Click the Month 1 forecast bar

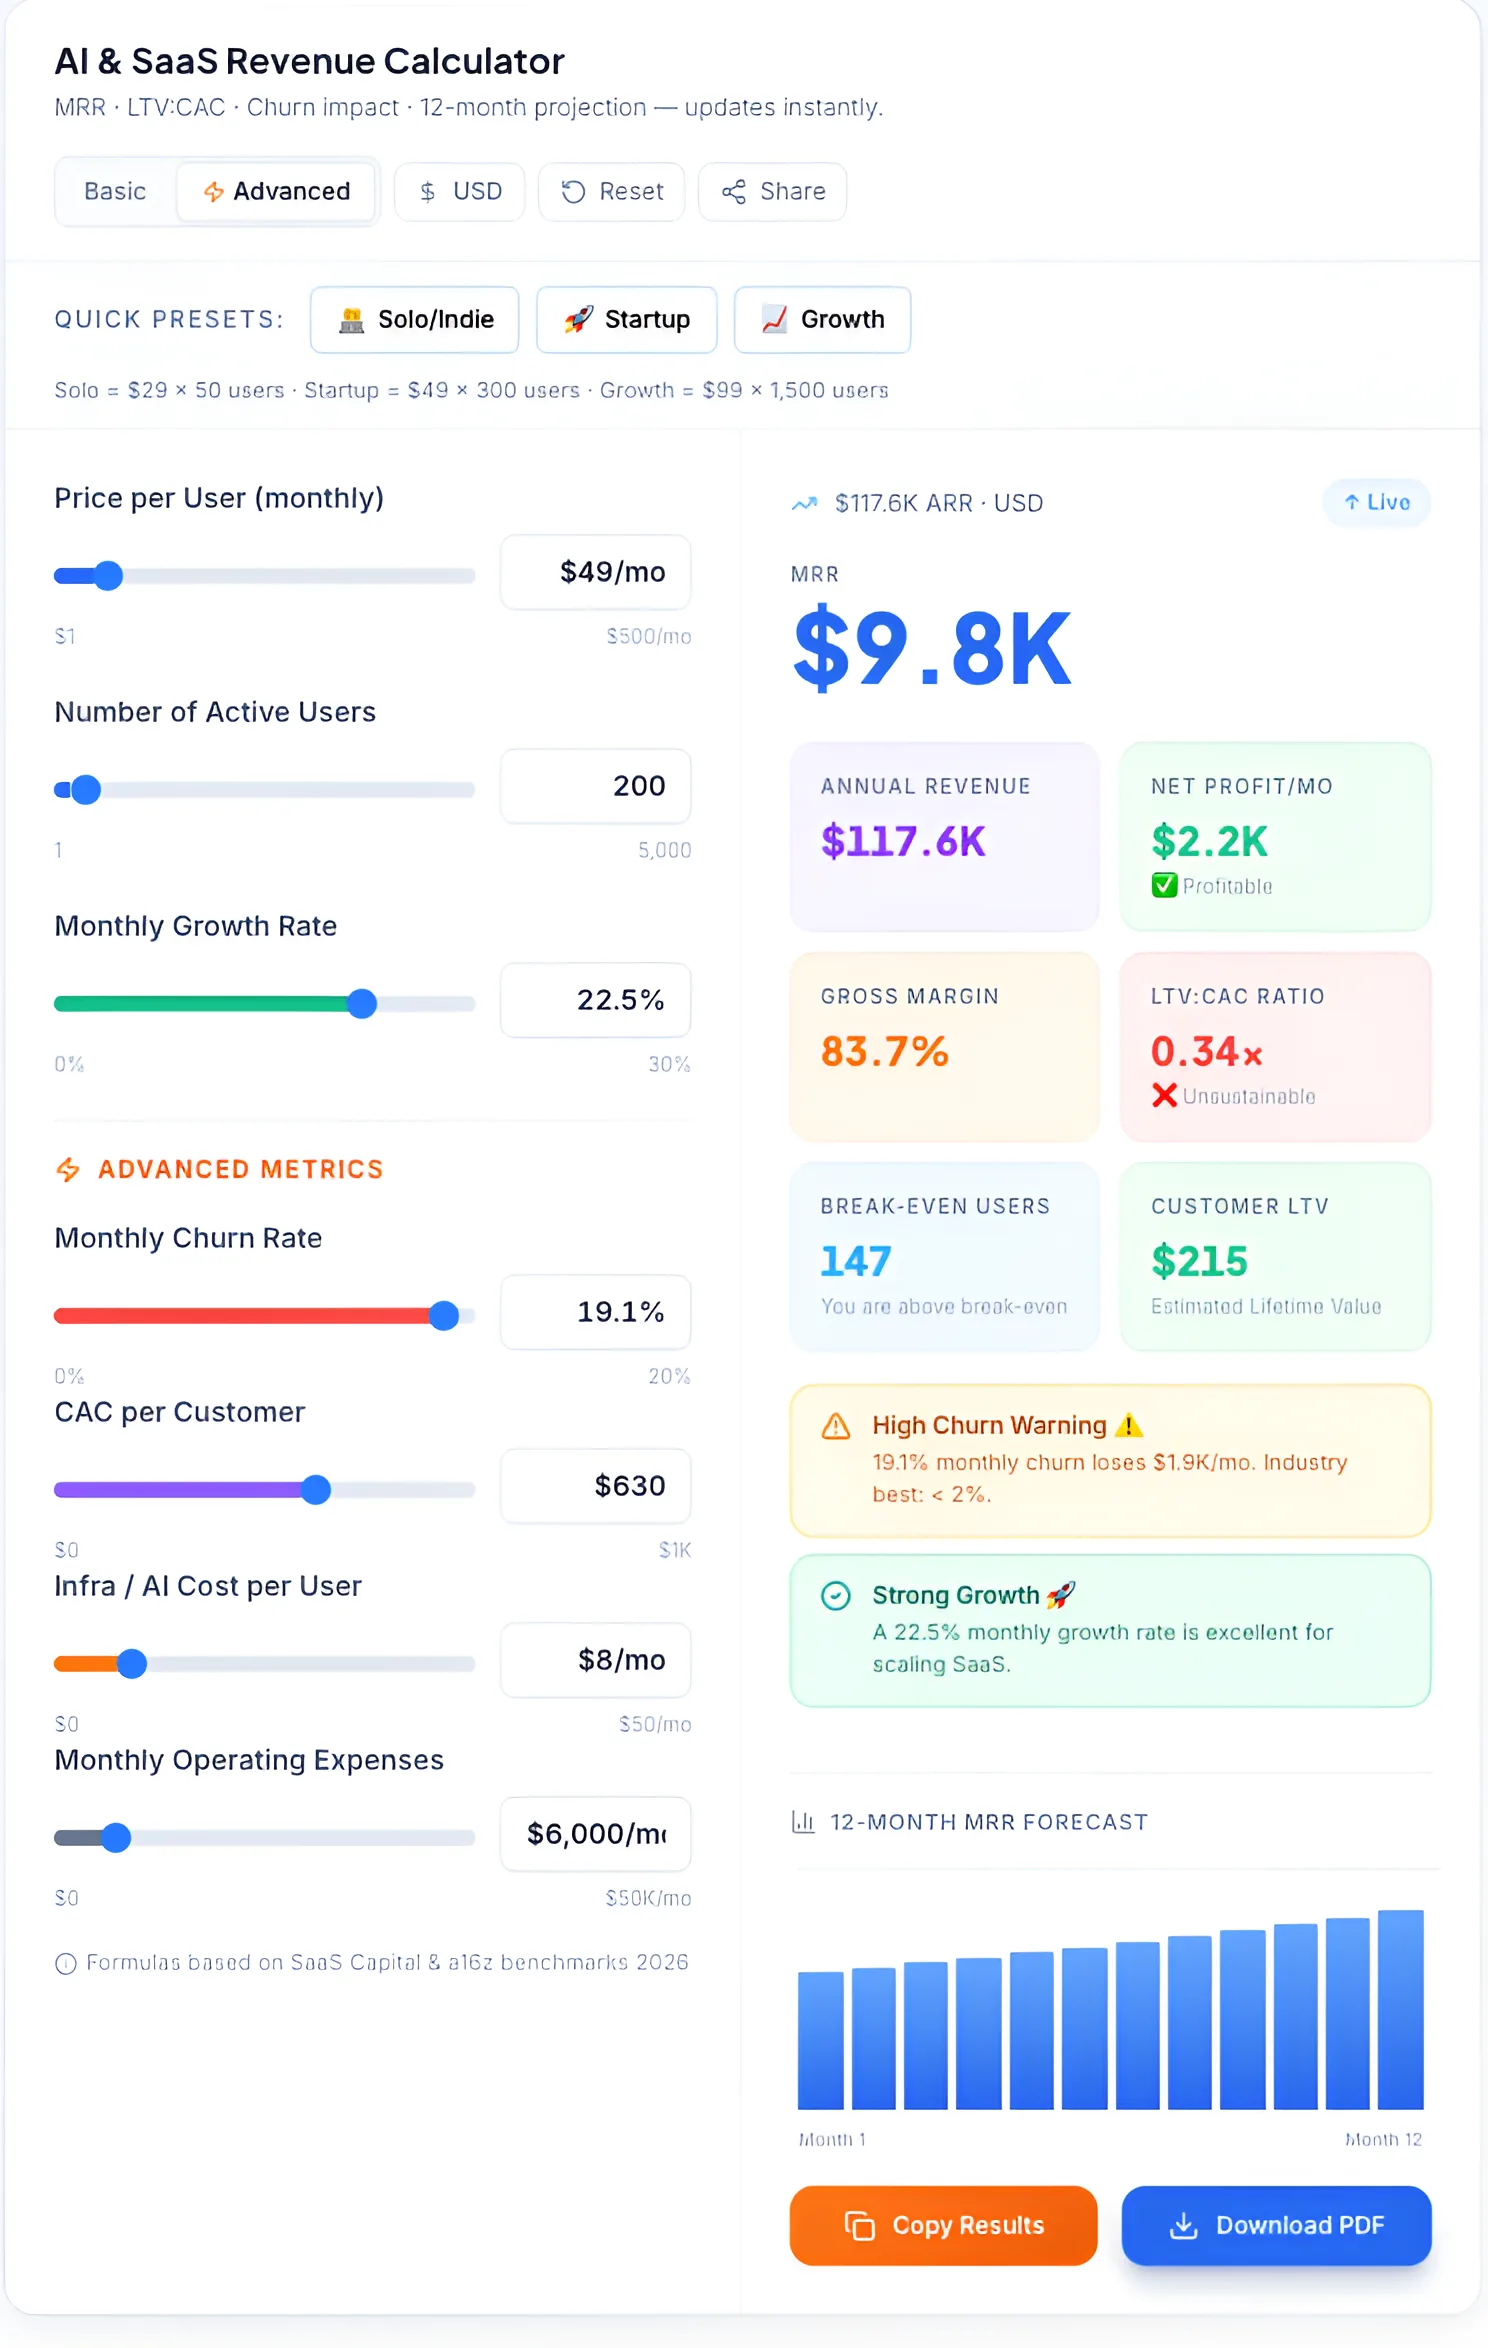pos(821,2040)
